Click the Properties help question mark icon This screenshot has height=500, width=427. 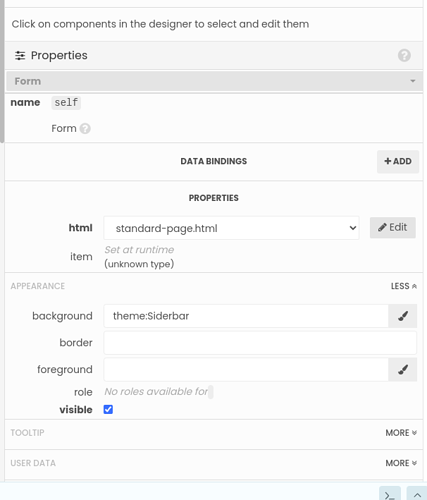pyautogui.click(x=404, y=55)
